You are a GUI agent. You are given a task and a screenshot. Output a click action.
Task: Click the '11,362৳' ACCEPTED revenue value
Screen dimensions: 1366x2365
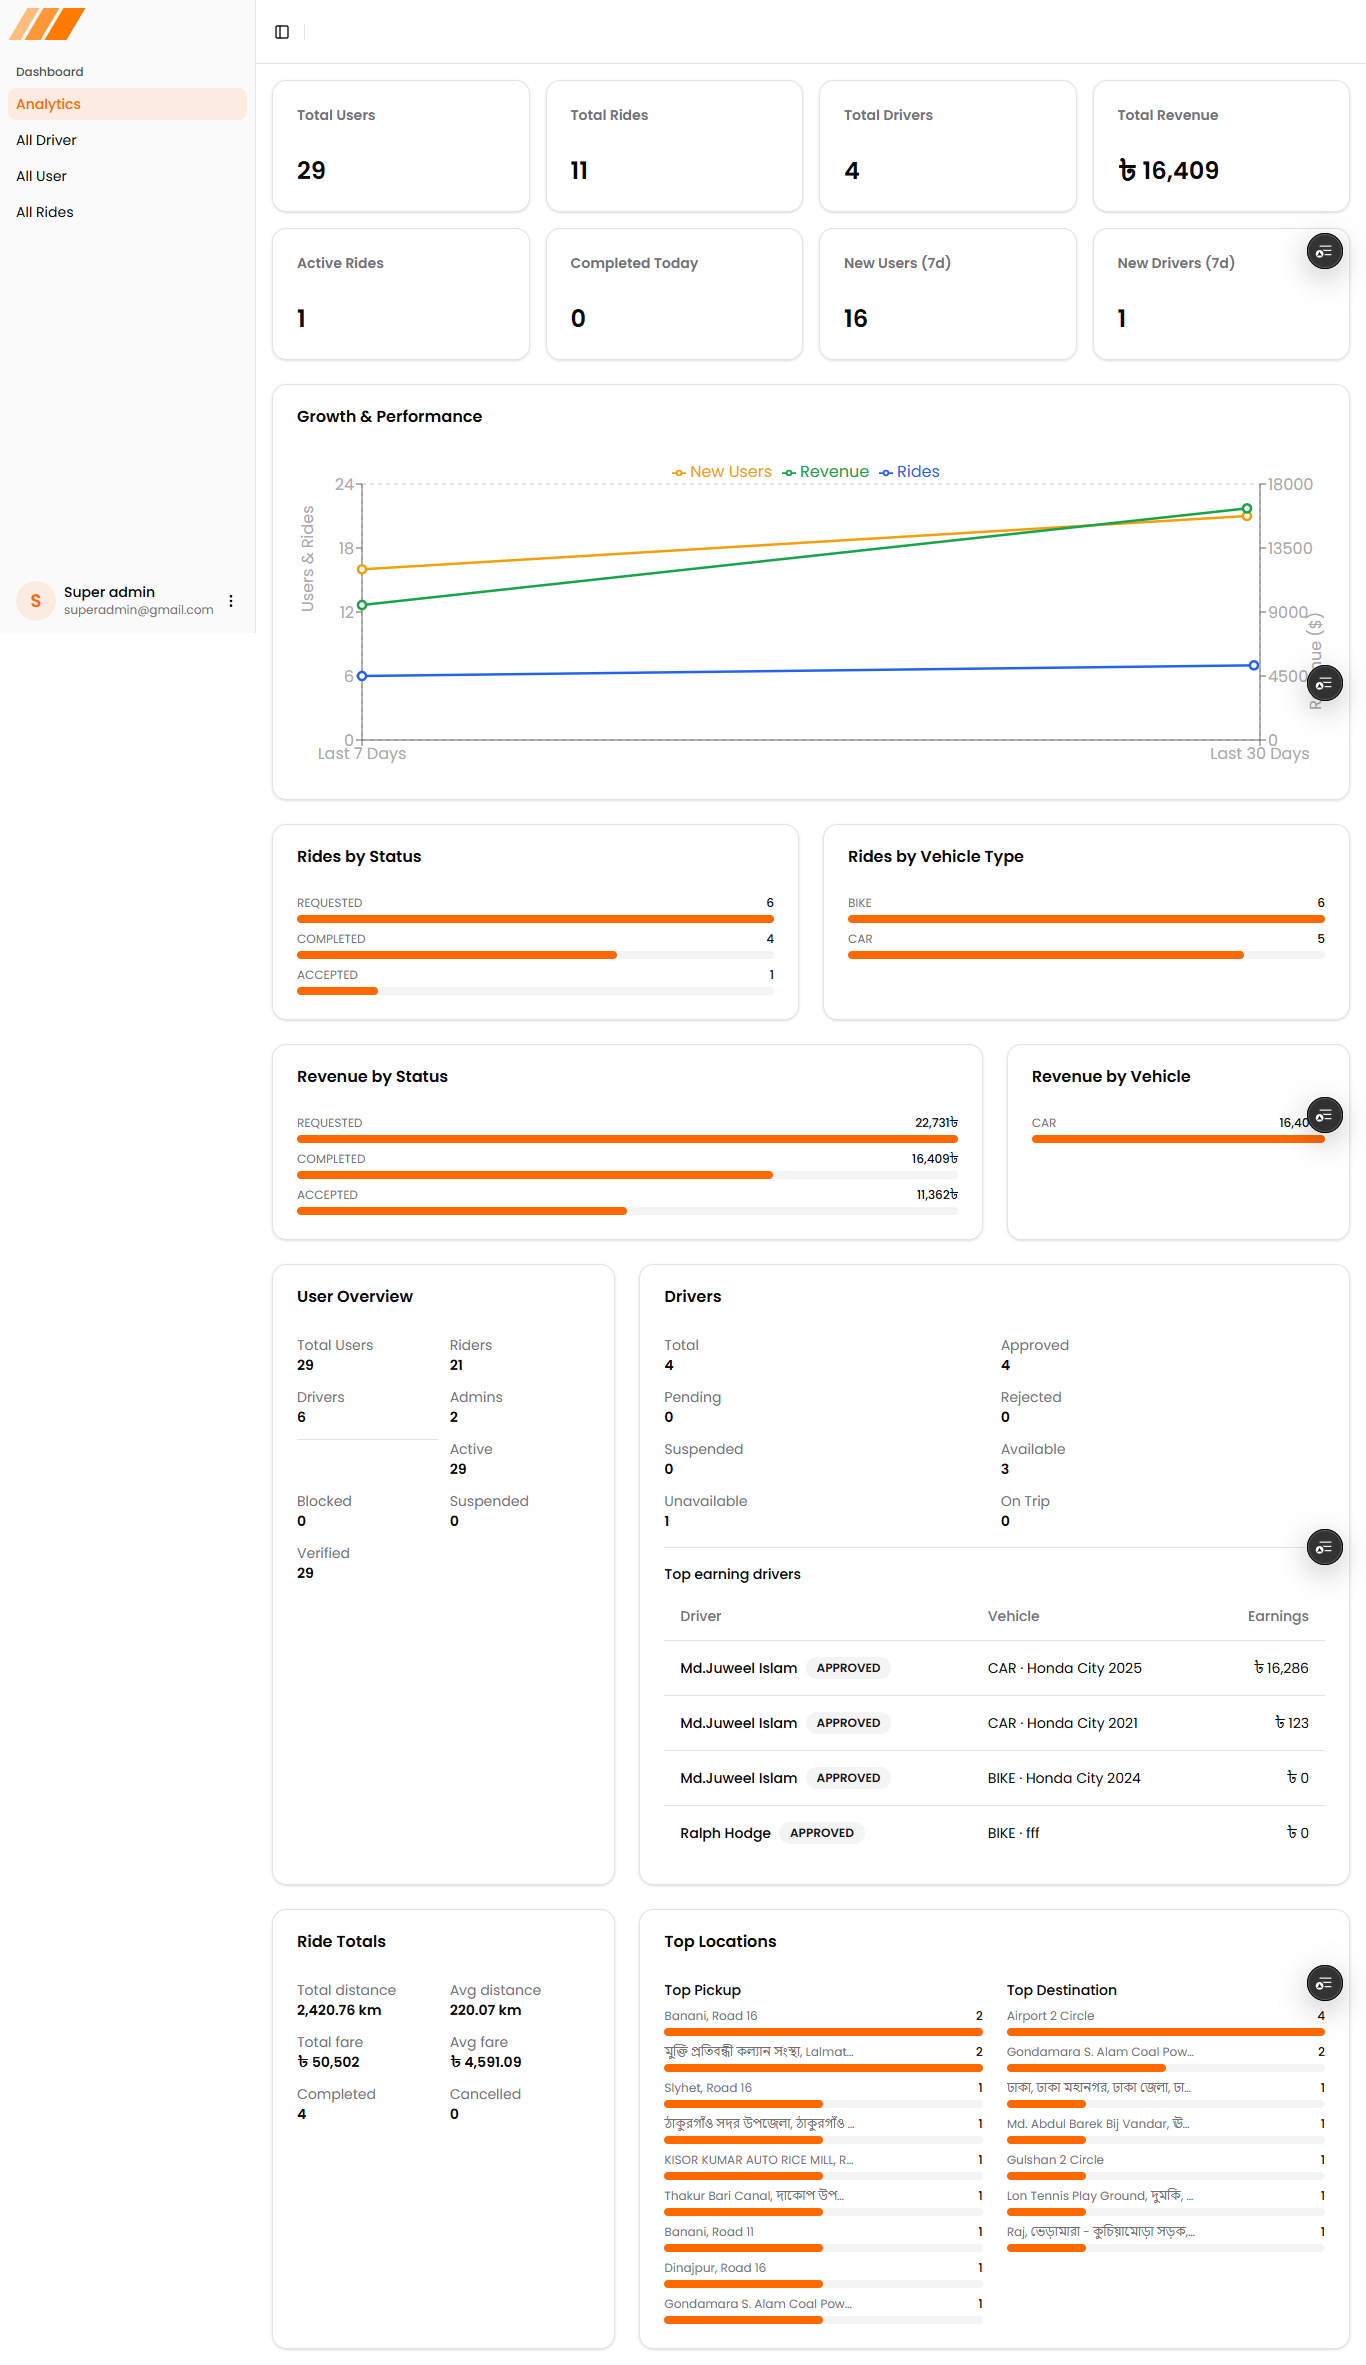click(937, 1195)
